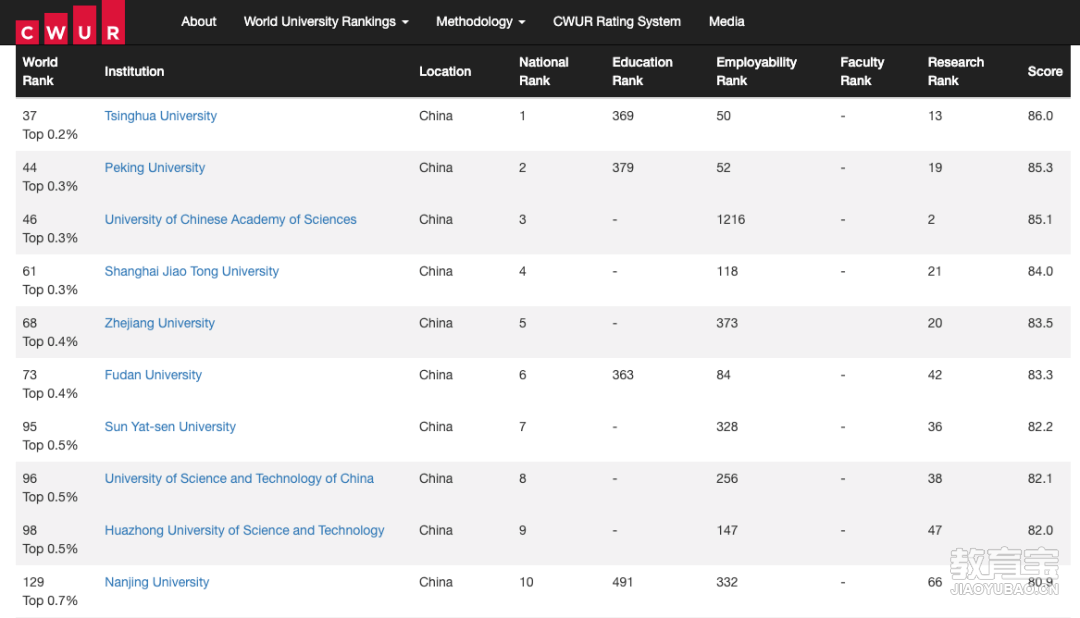
Task: Click the Faculty Rank column header
Action: pos(862,71)
